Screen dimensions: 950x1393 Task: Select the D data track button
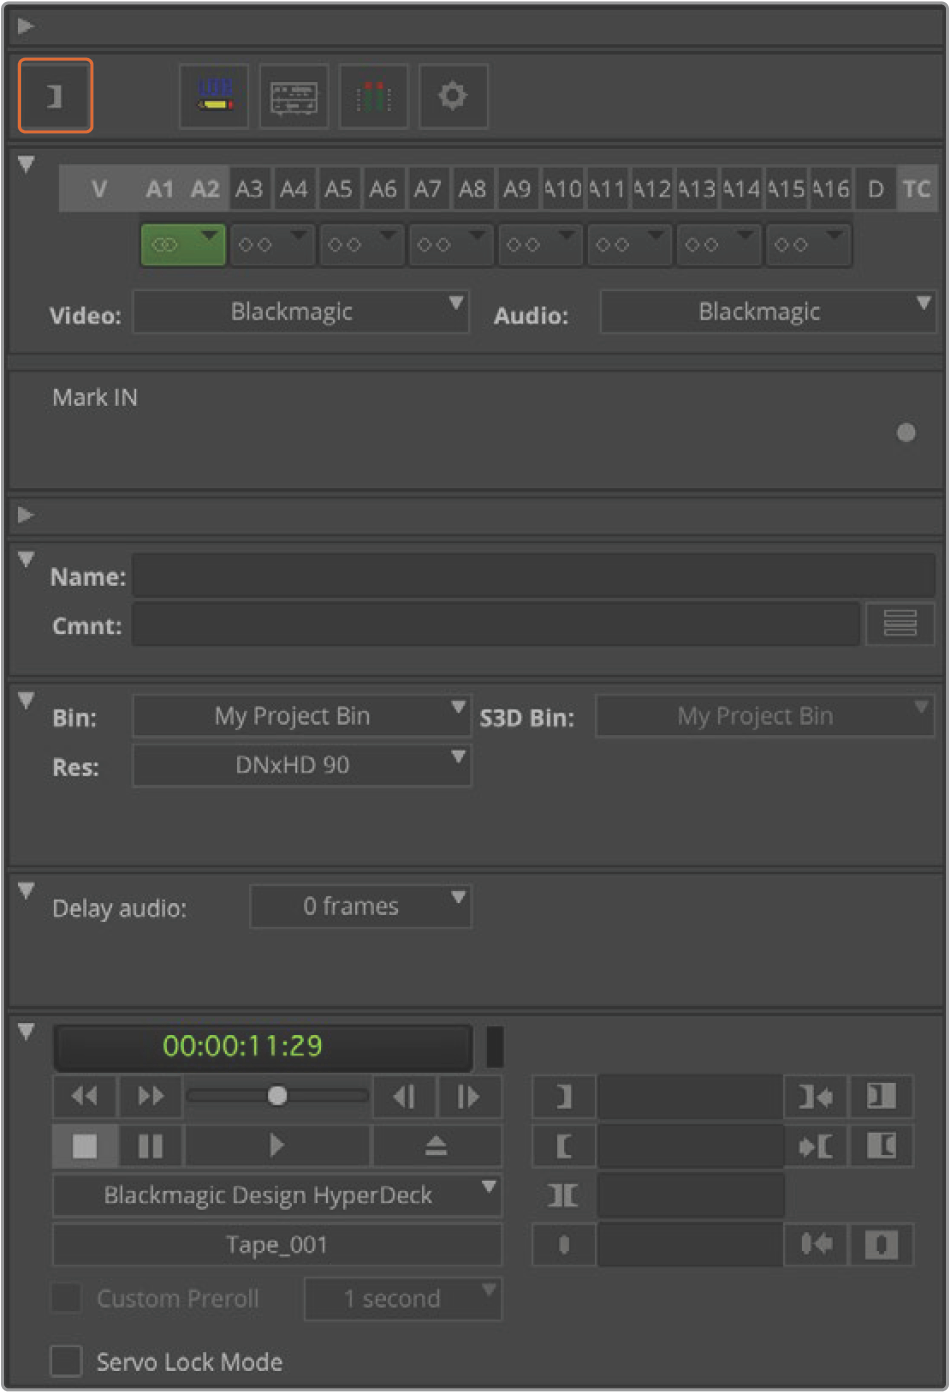click(x=875, y=189)
